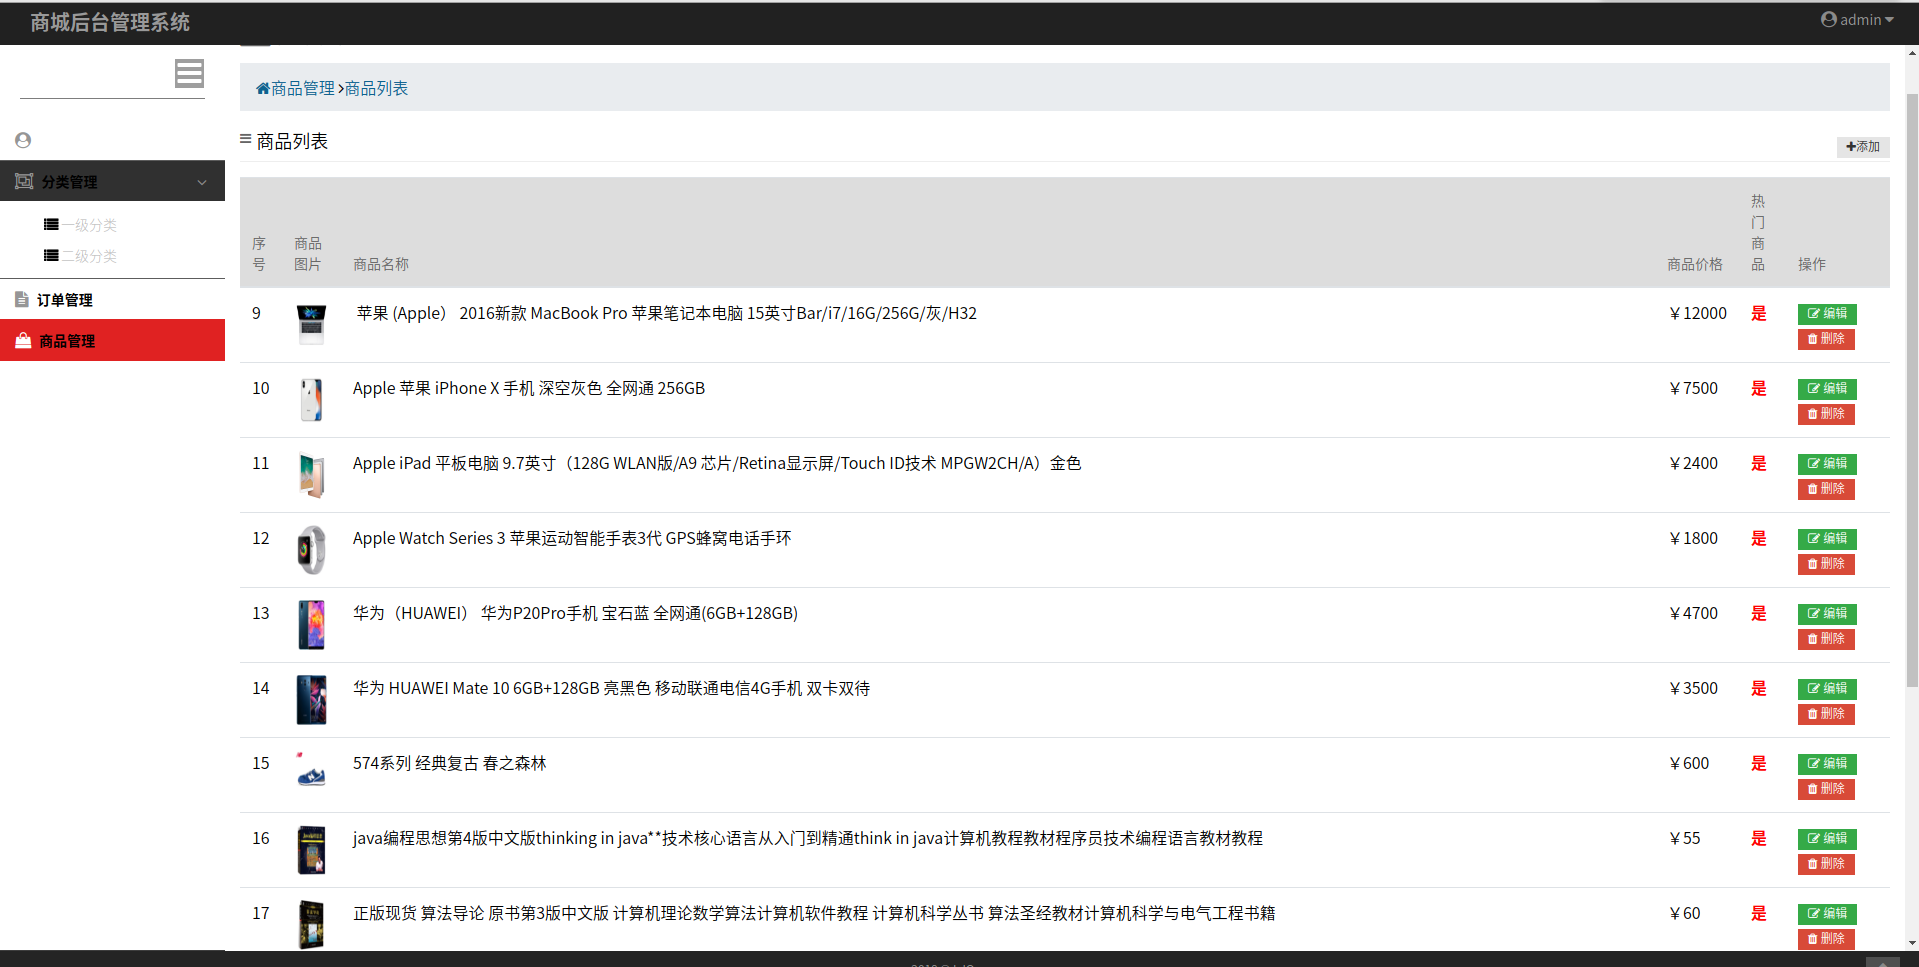Viewport: 1919px width, 967px height.
Task: Click the 商品列表 breadcrumb link
Action: point(376,88)
